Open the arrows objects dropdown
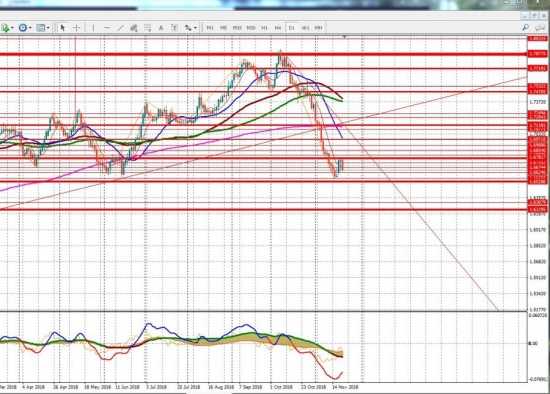The width and height of the screenshot is (550, 394). tap(195, 28)
